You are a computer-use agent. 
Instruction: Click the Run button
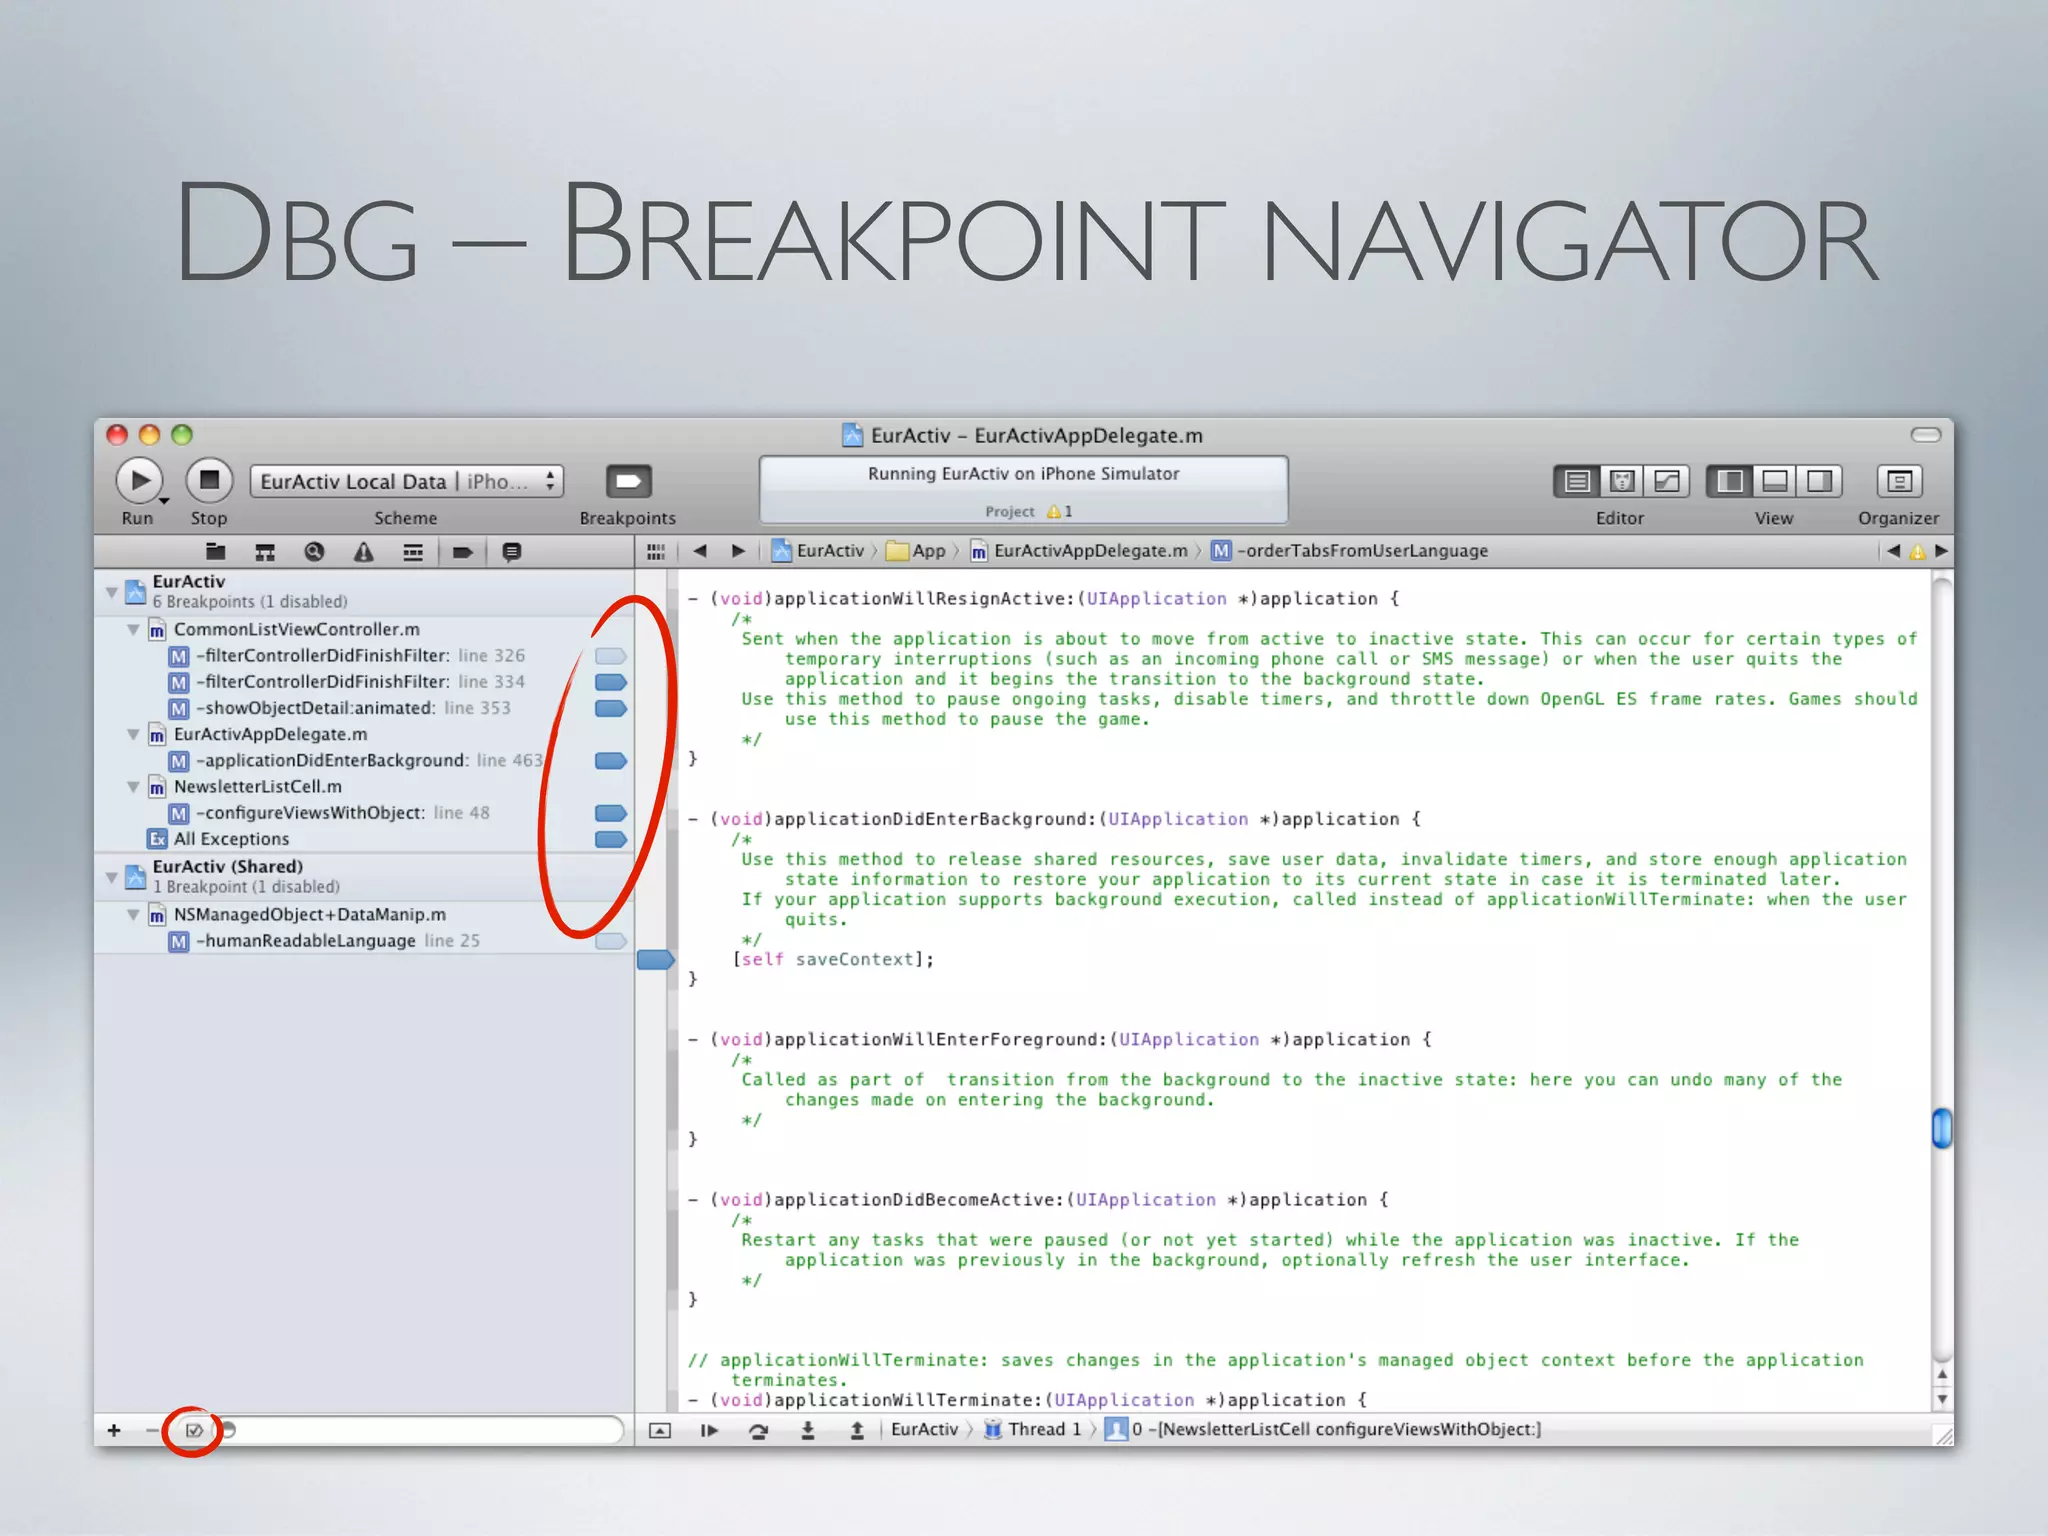140,481
